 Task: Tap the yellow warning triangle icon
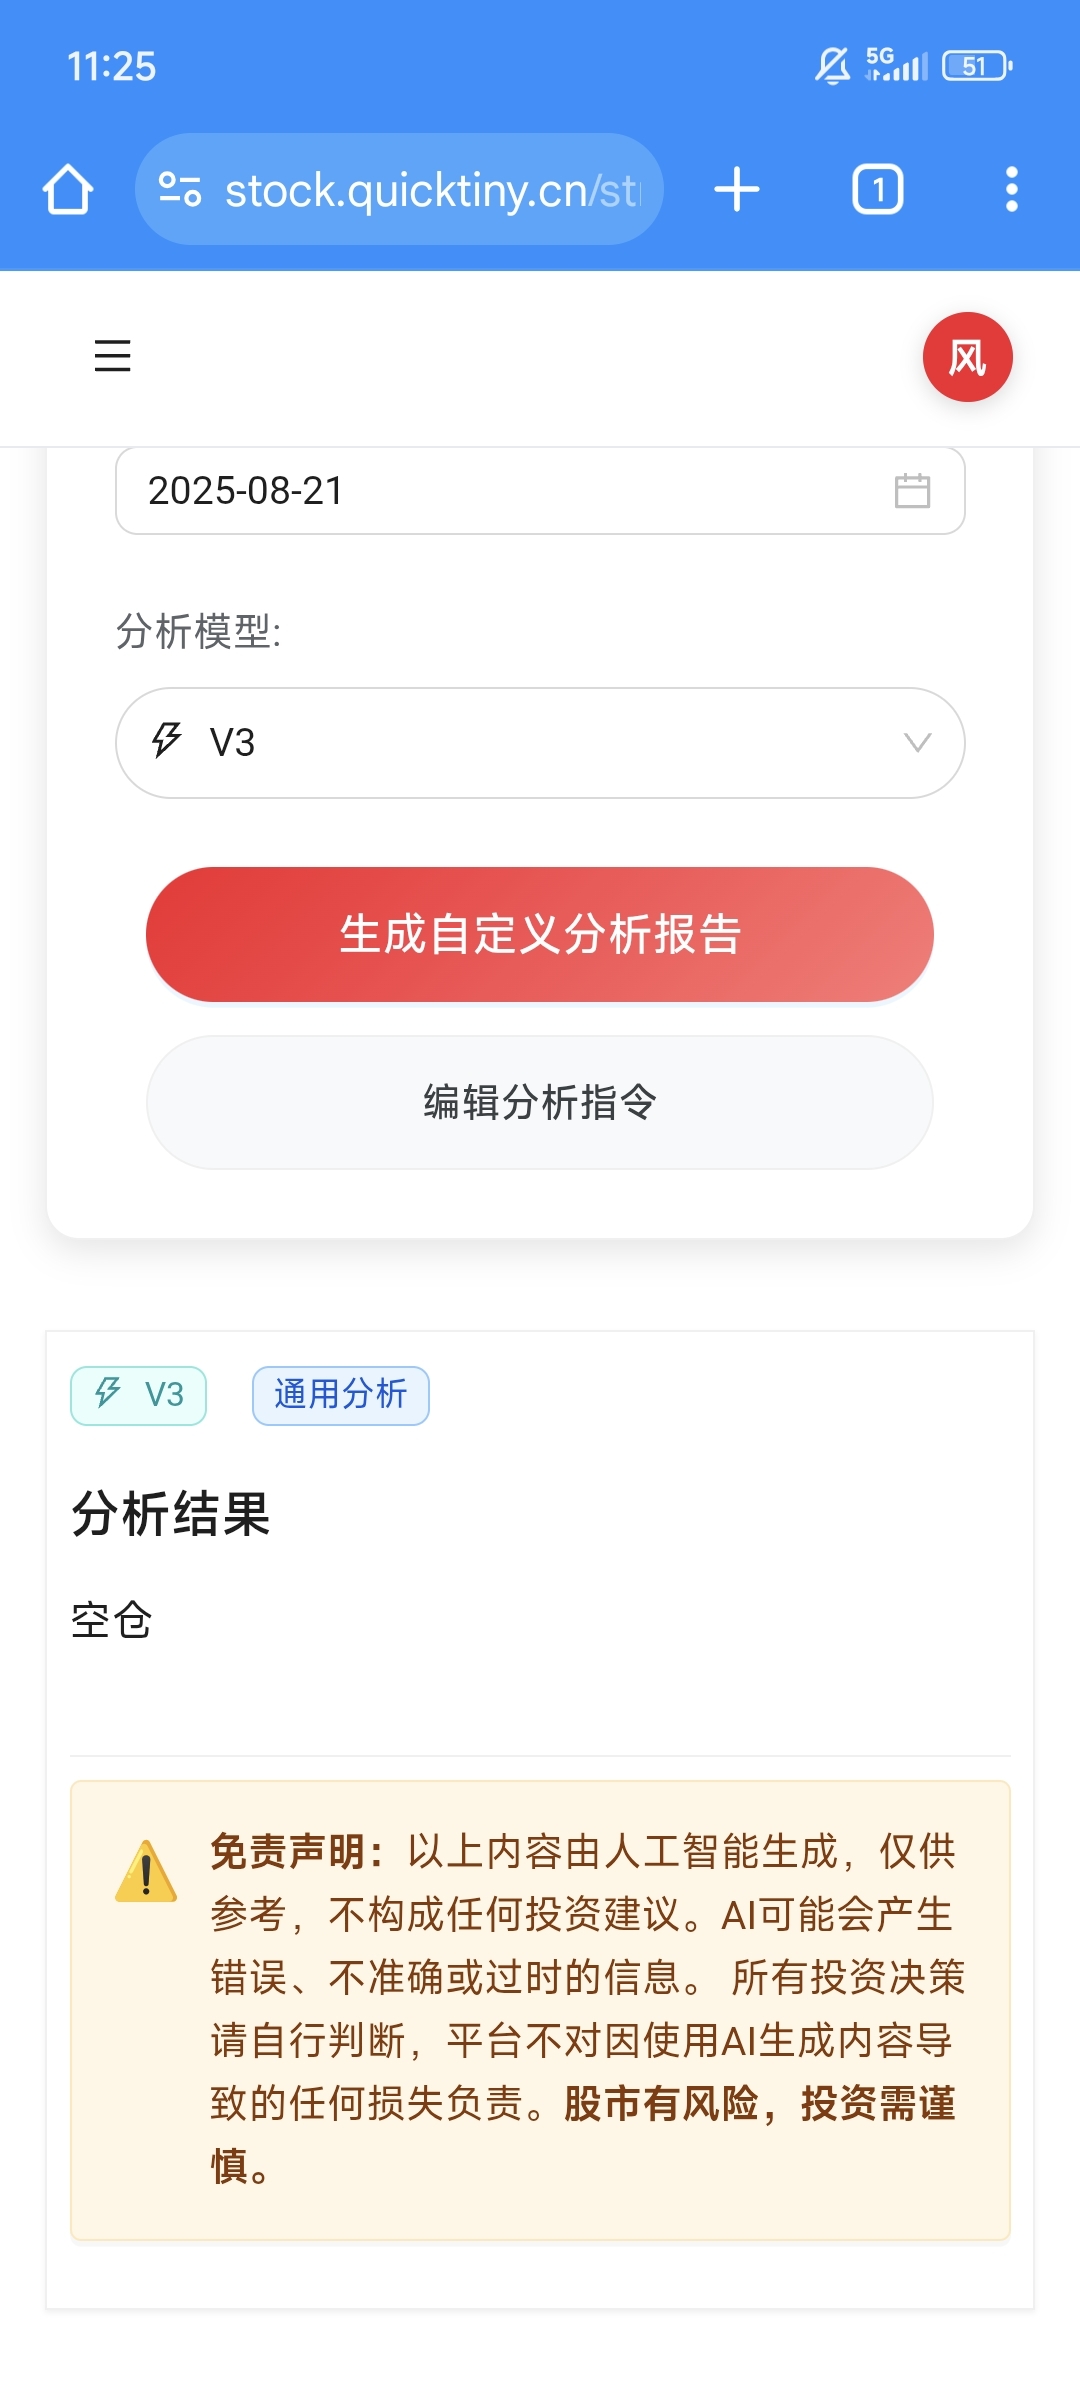click(146, 1871)
